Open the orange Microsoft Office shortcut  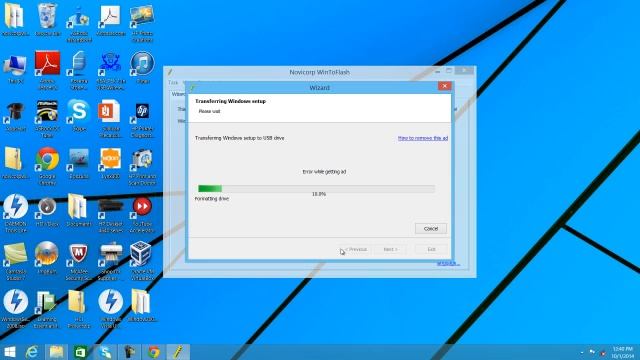click(x=110, y=118)
